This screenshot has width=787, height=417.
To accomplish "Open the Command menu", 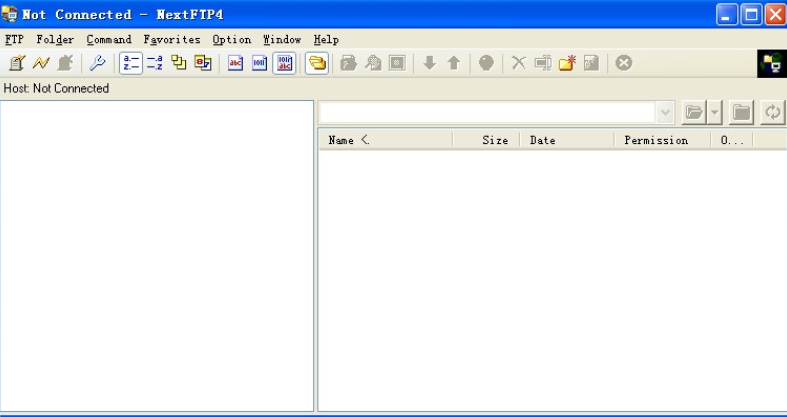I will click(x=109, y=39).
